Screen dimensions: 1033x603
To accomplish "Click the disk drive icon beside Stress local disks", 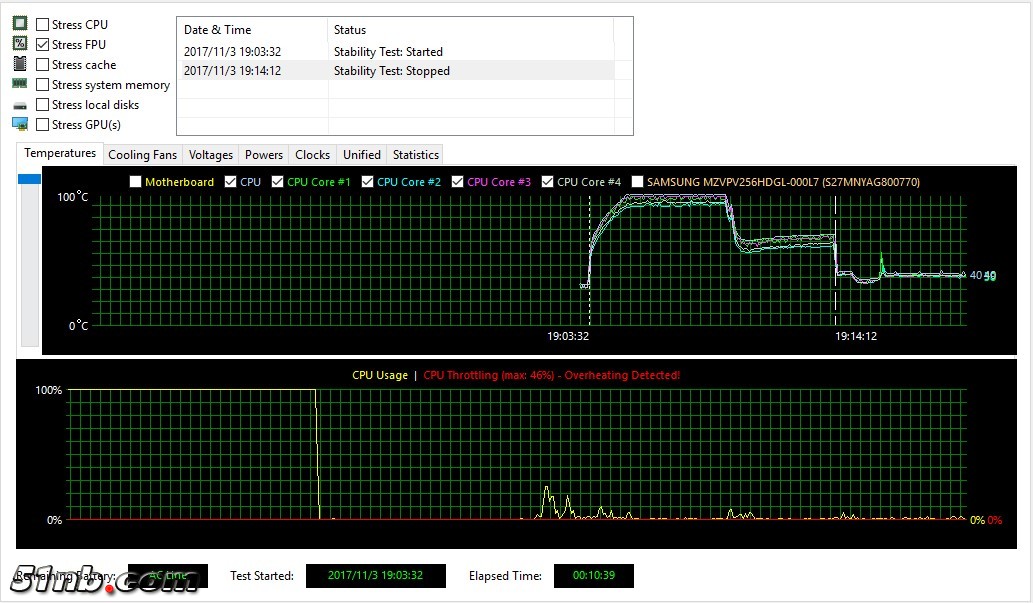I will (19, 105).
